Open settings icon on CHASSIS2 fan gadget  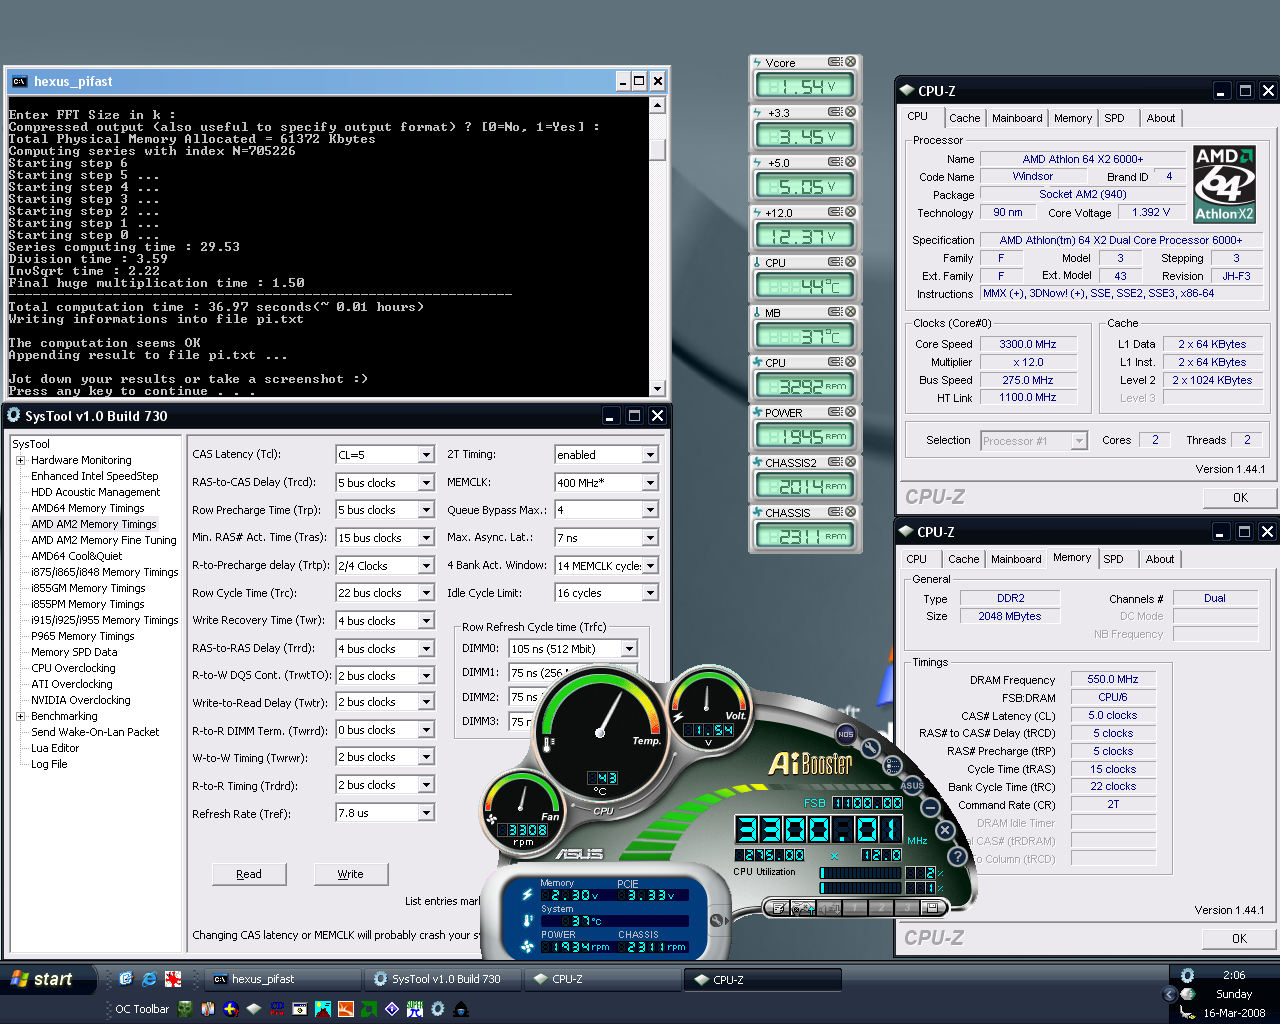835,462
